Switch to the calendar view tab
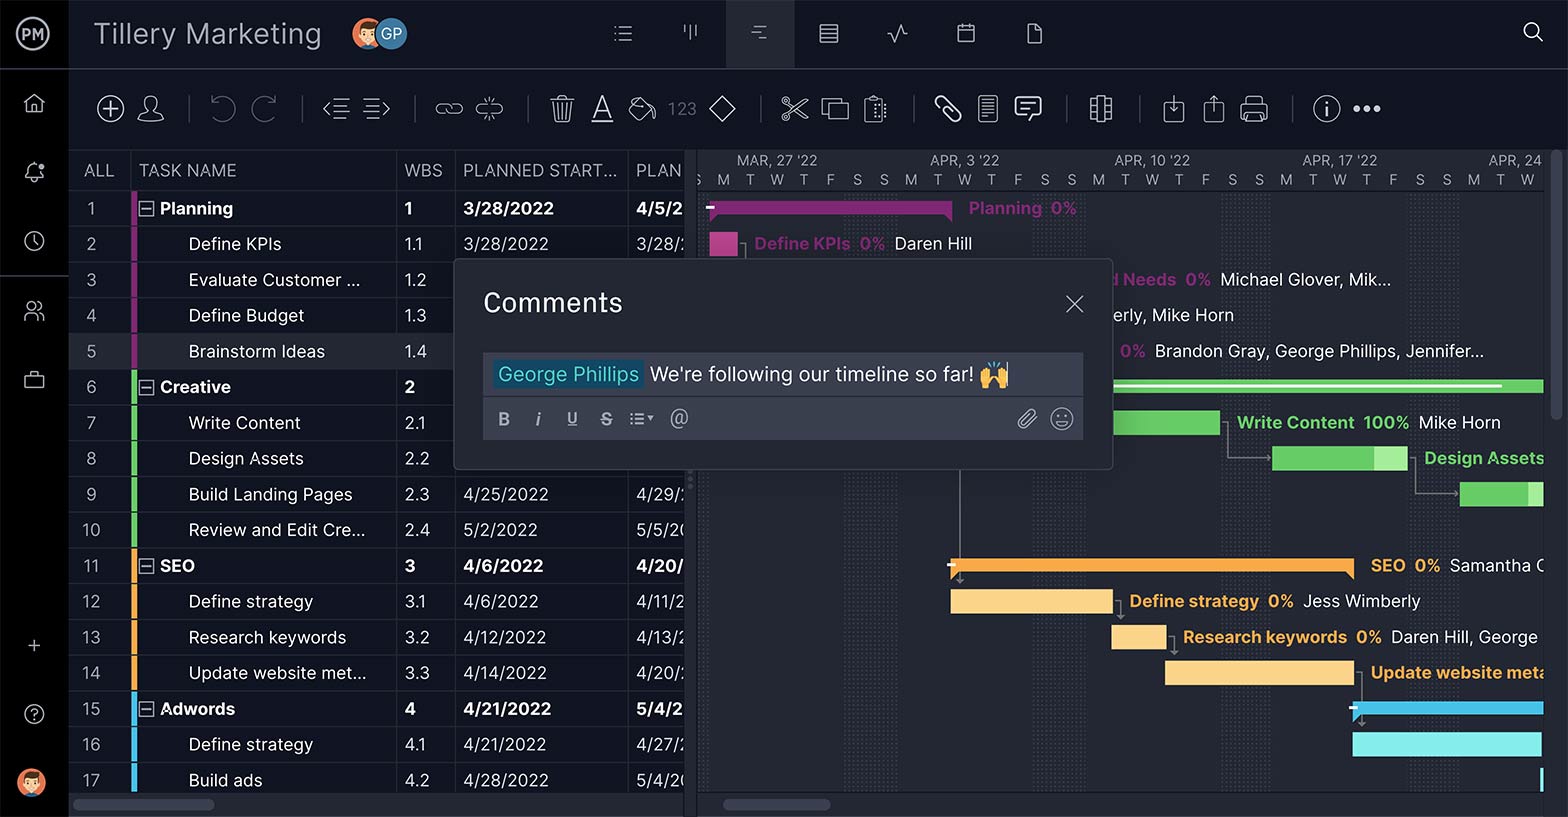 coord(966,34)
